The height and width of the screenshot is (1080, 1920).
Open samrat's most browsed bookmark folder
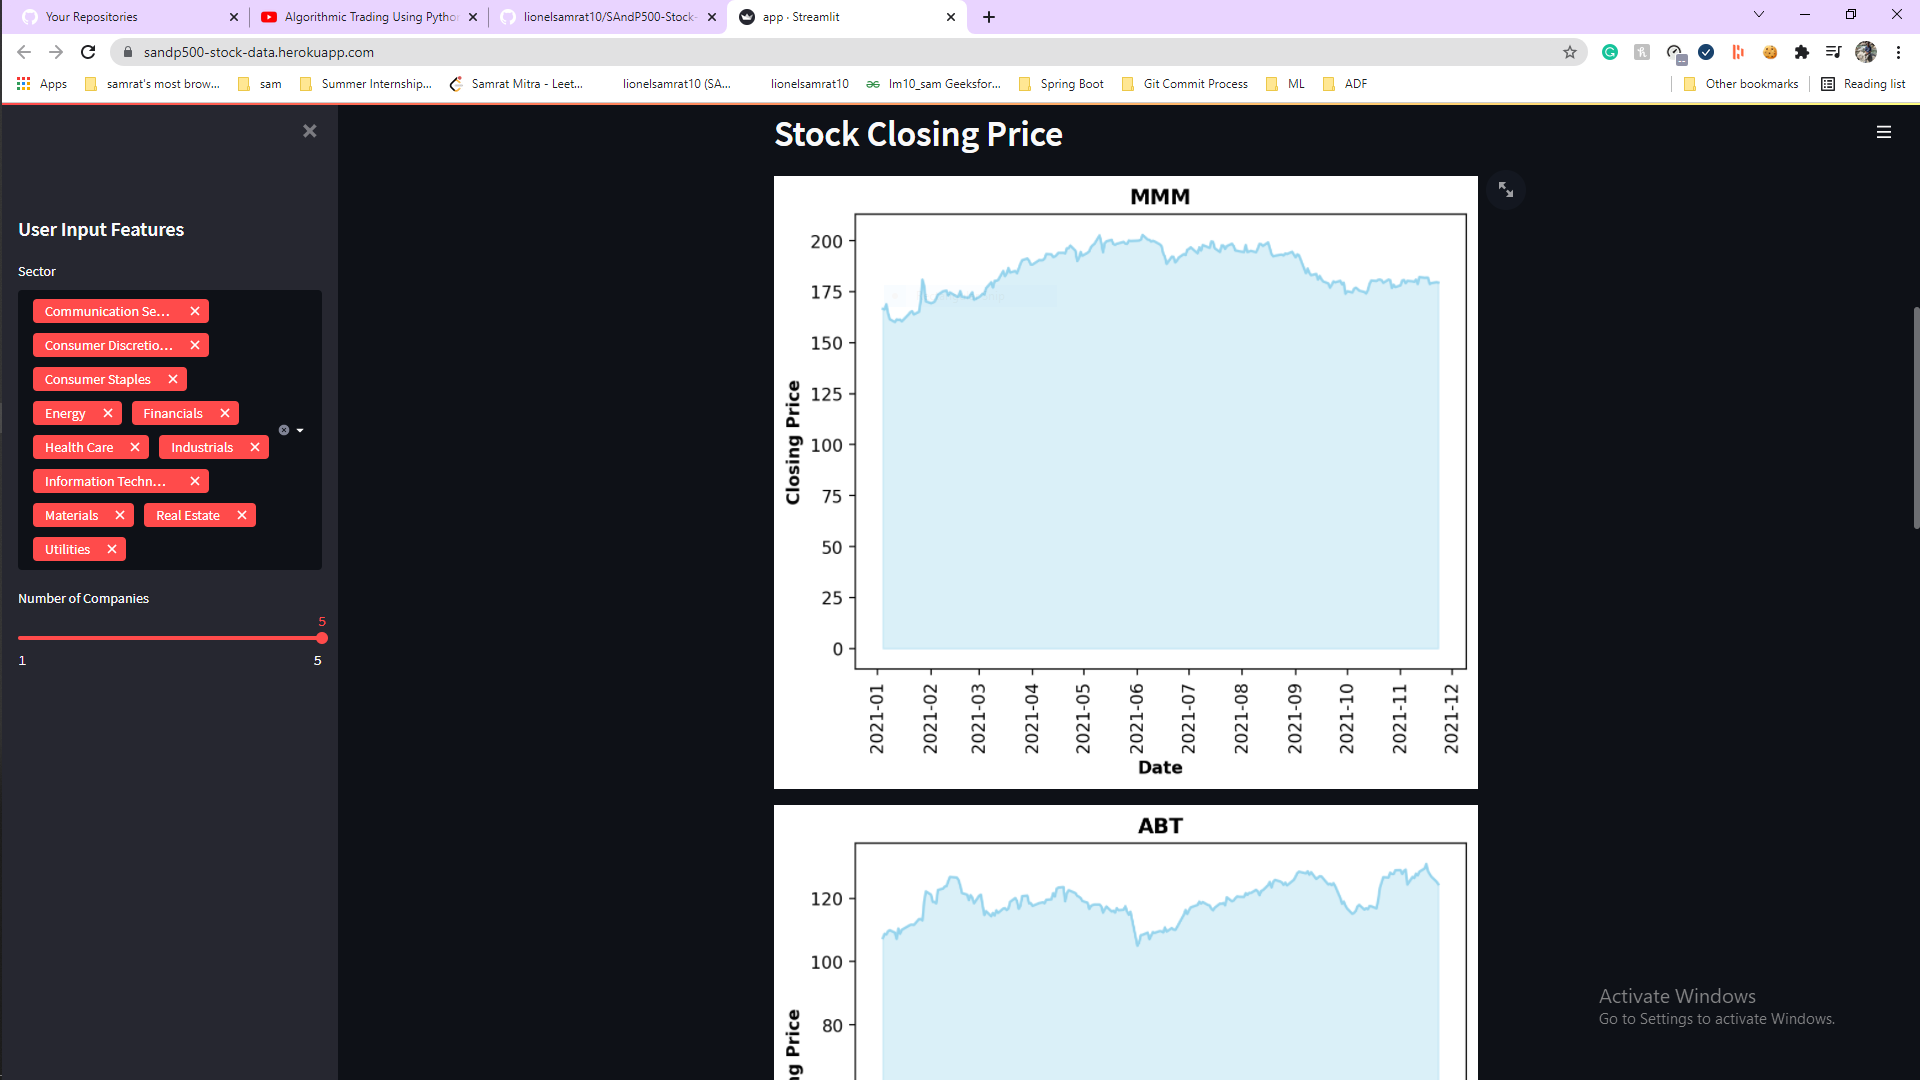152,84
